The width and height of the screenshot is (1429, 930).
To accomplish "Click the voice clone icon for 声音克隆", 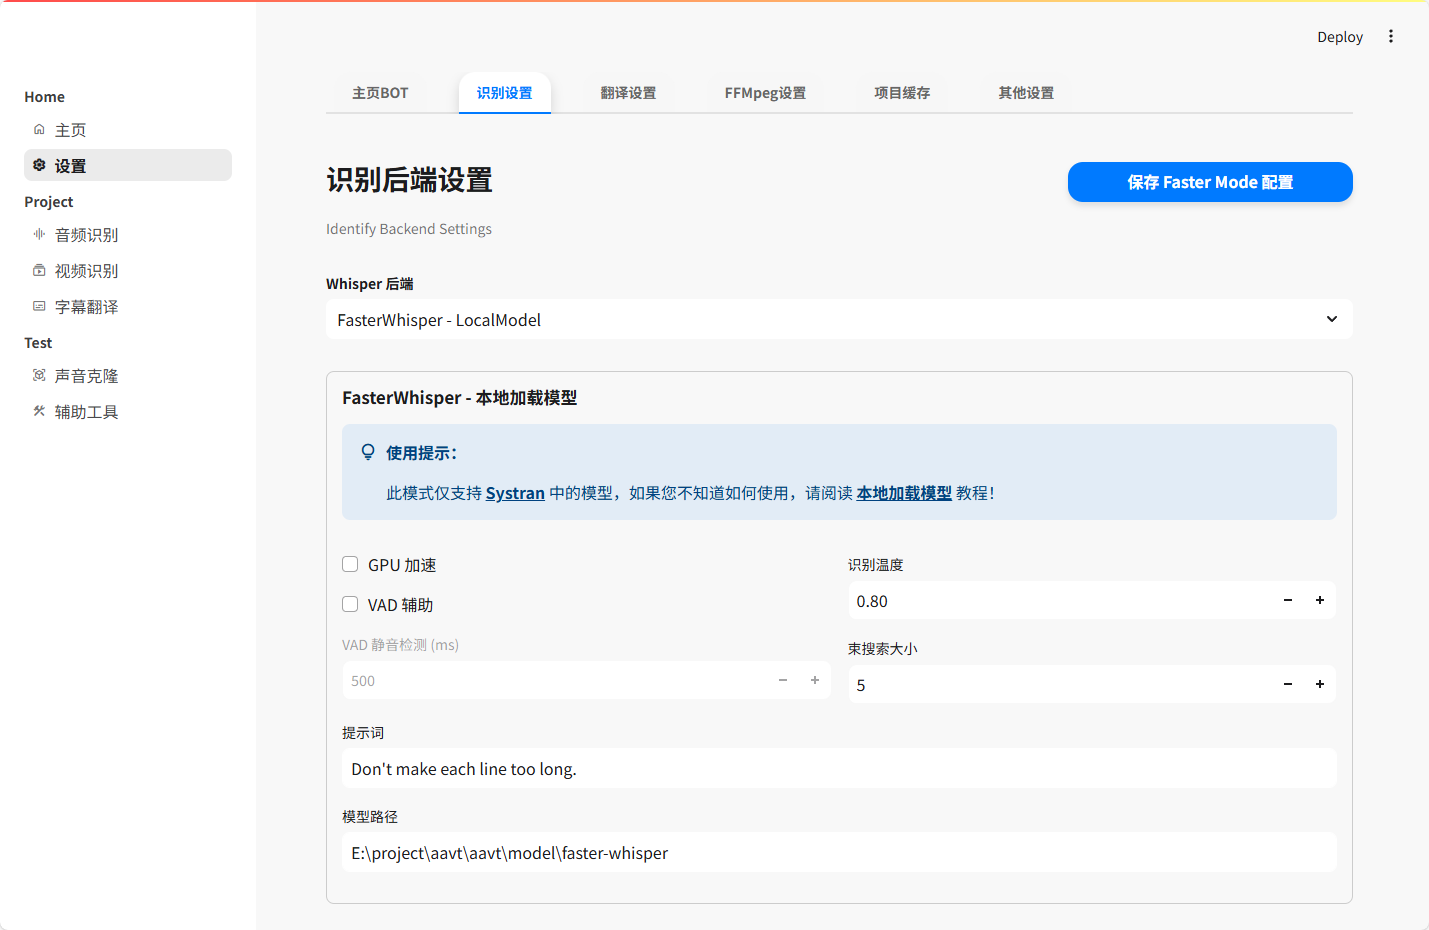I will (39, 375).
